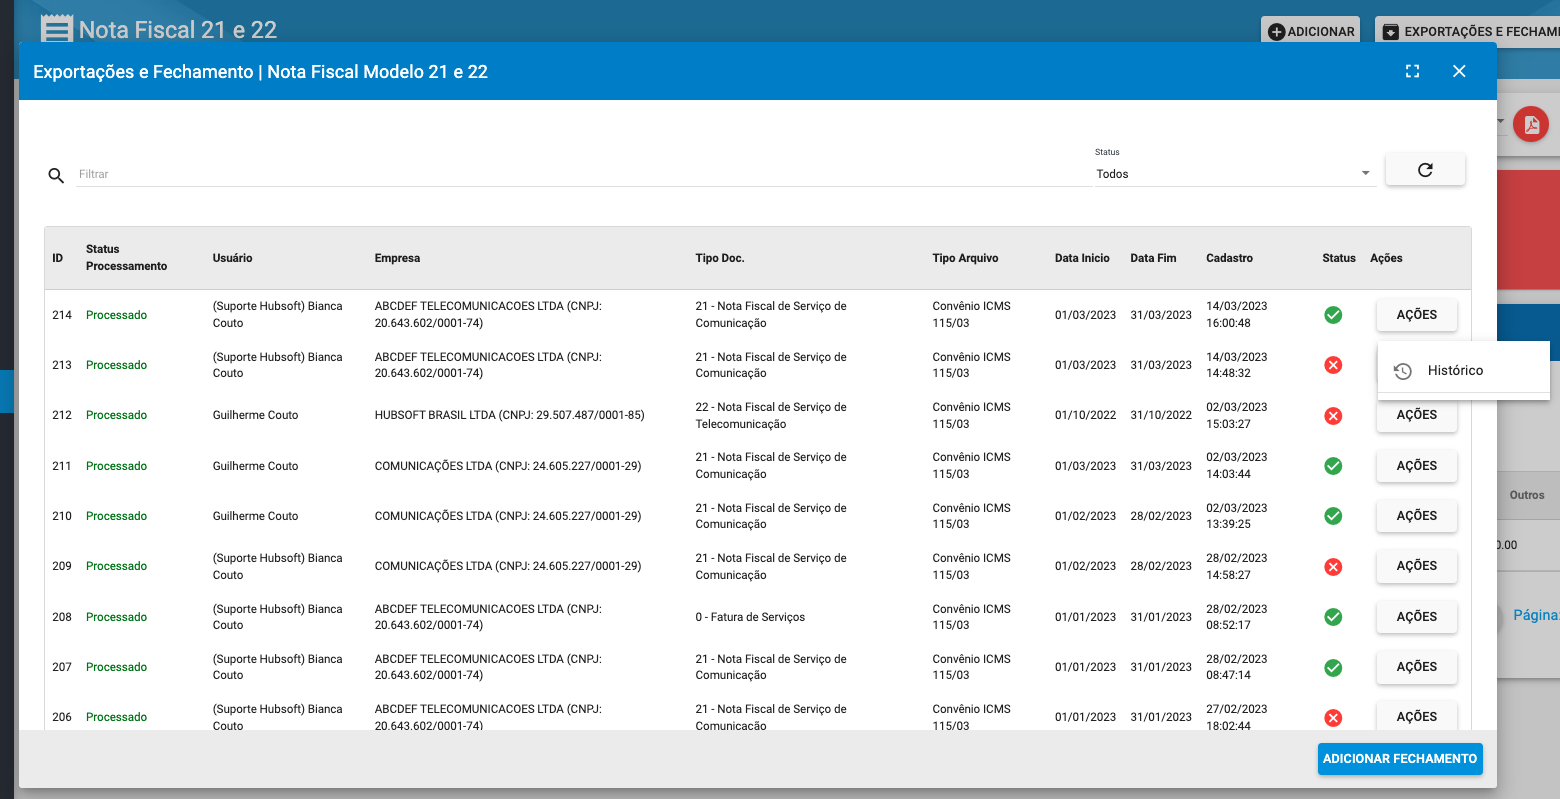
Task: Click the green check status of row 211
Action: point(1333,466)
